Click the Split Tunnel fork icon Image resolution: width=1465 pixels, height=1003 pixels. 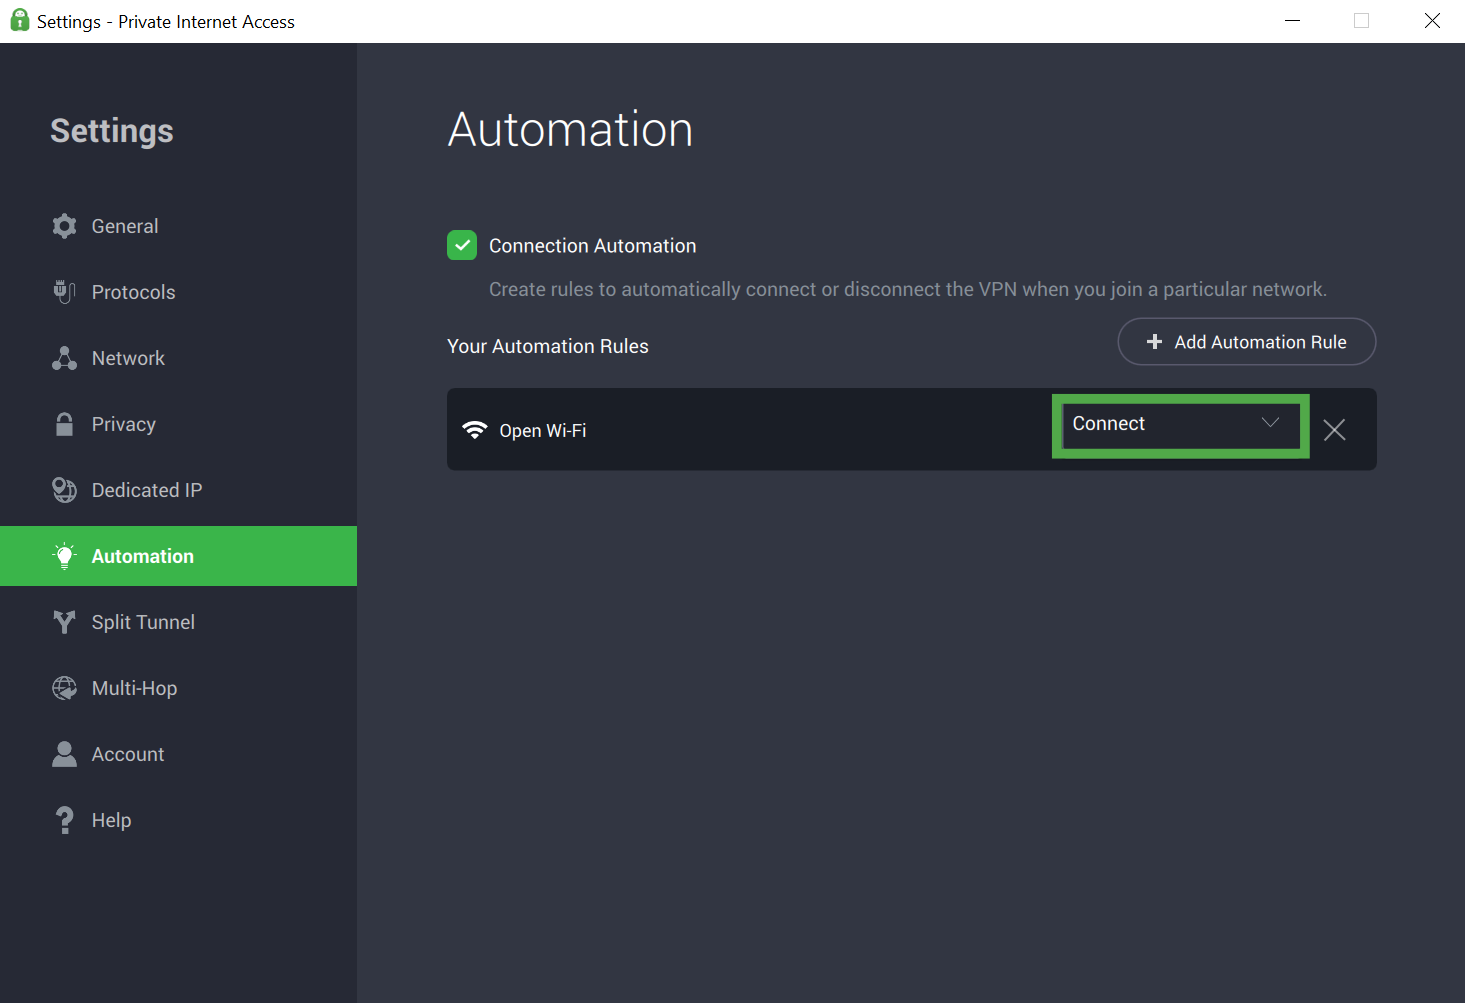[64, 622]
